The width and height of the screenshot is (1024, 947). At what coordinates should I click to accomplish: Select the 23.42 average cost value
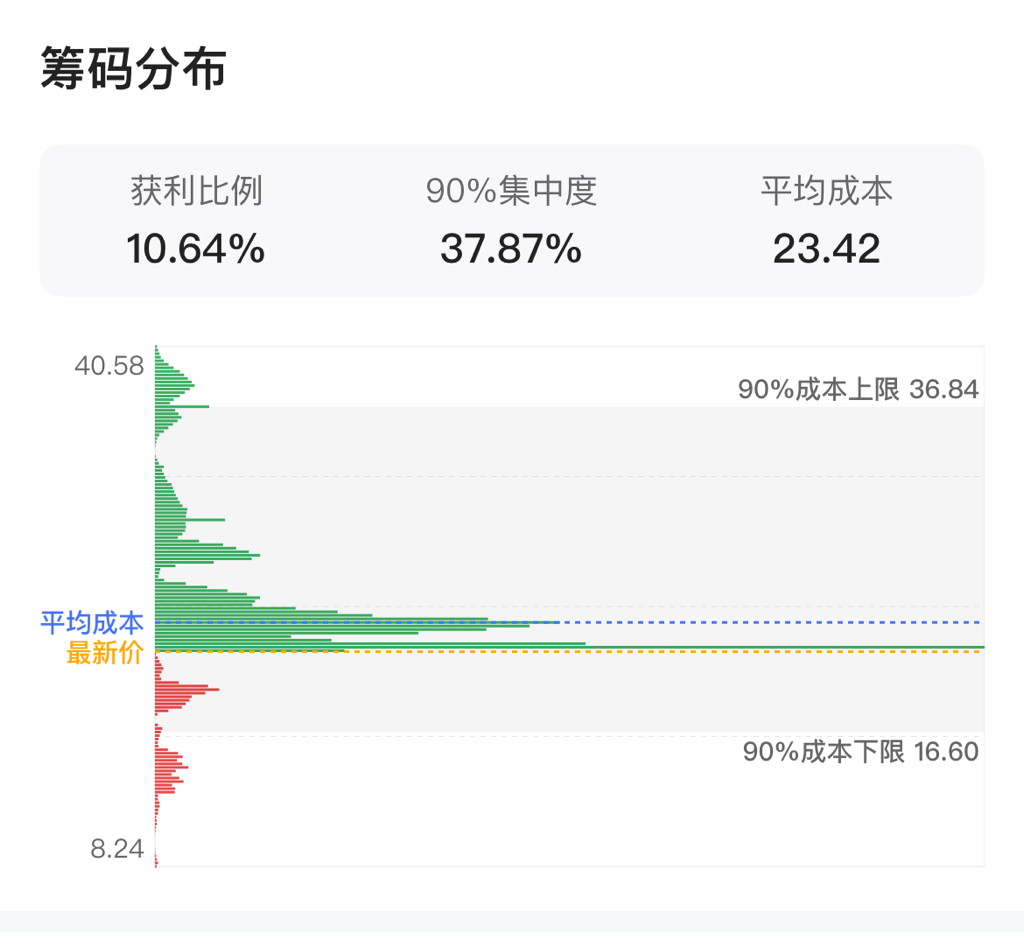826,248
